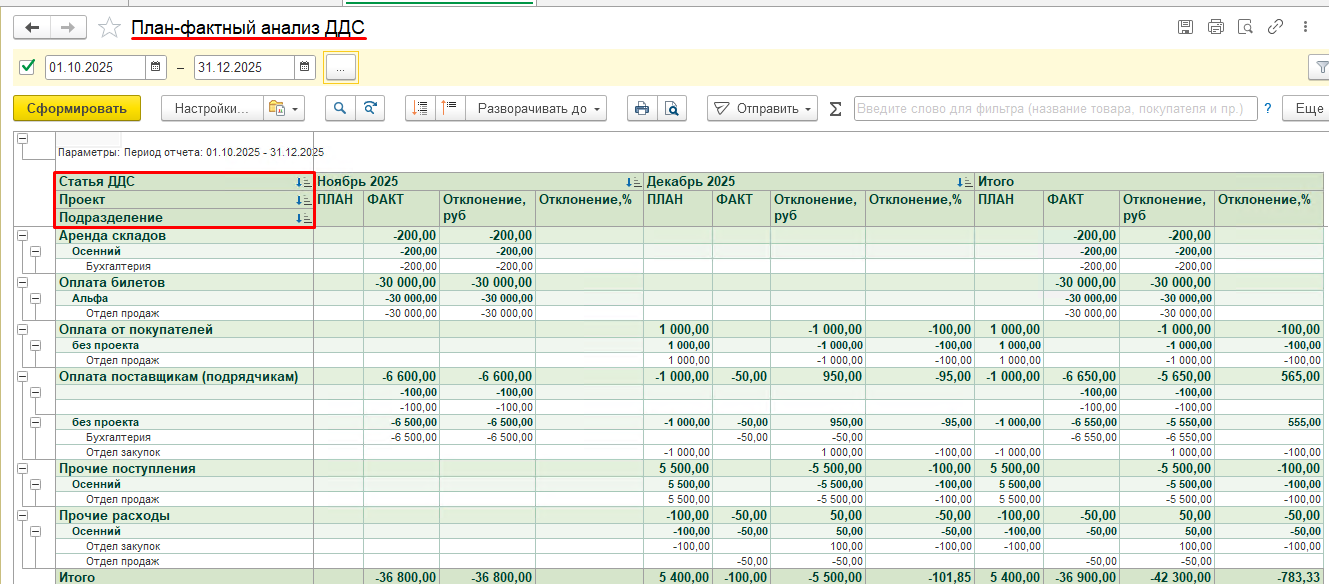Open help with the question mark icon
Image resolution: width=1329 pixels, height=584 pixels.
tap(1268, 108)
